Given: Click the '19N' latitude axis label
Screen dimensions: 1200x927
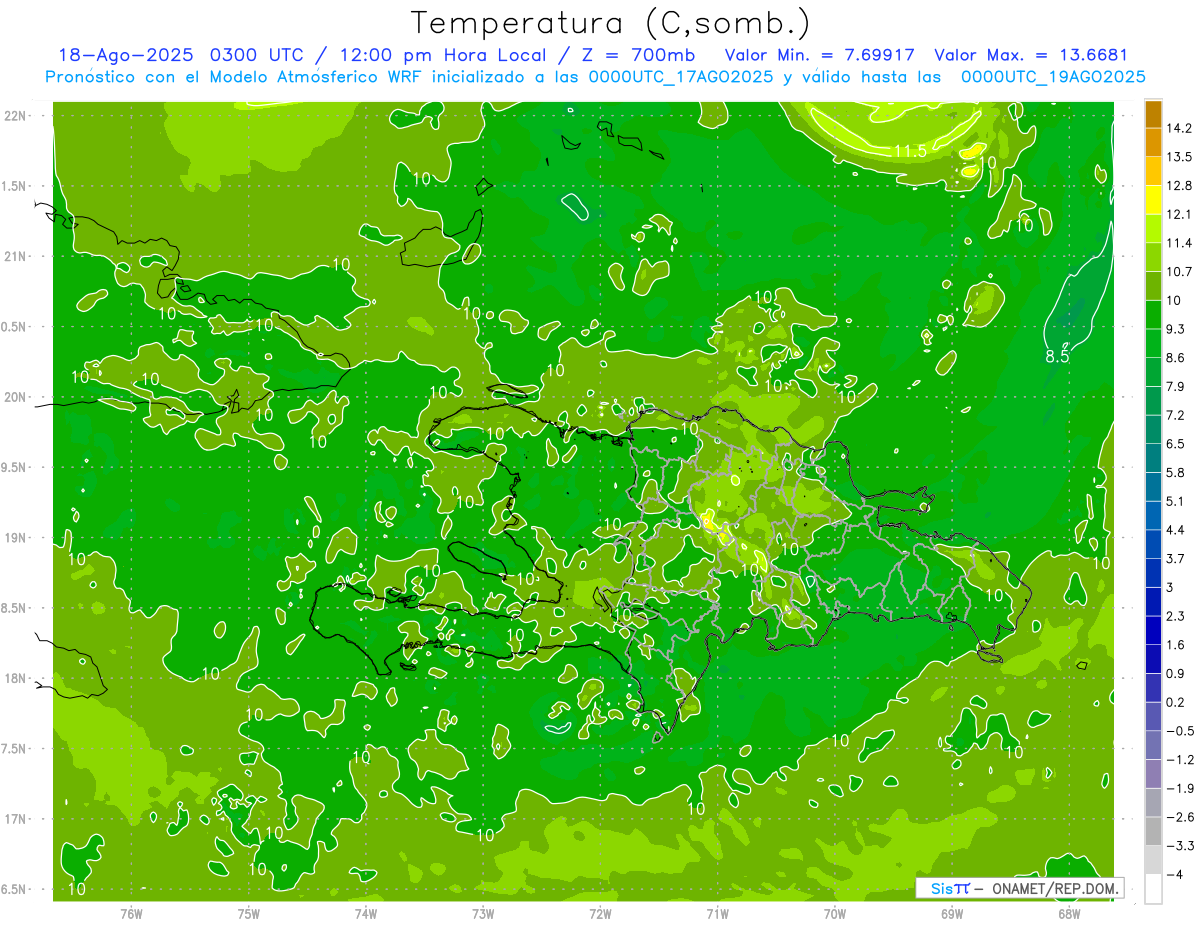Looking at the screenshot, I should click(14, 538).
